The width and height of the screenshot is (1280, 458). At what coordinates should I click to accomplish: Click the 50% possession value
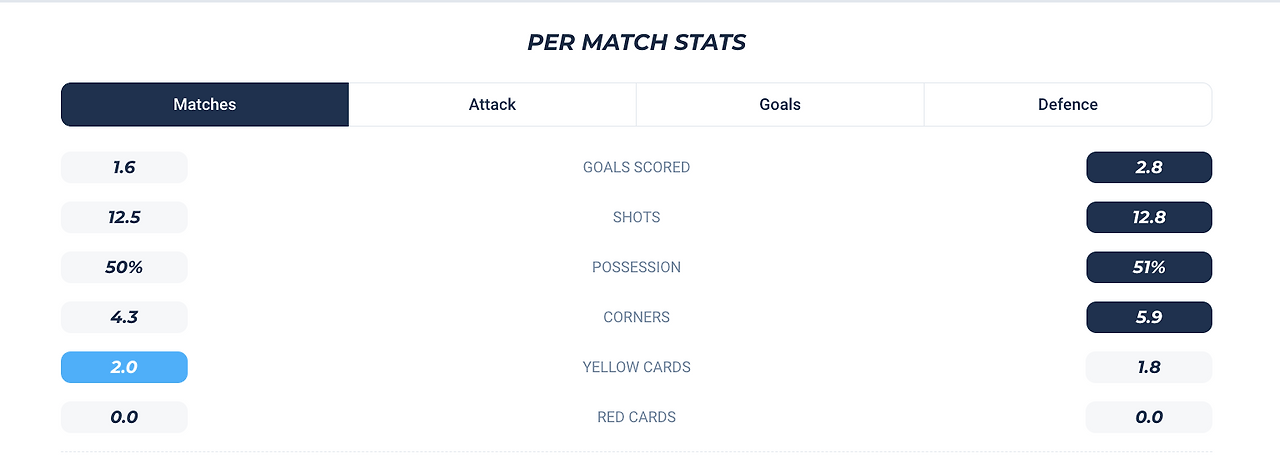(124, 267)
